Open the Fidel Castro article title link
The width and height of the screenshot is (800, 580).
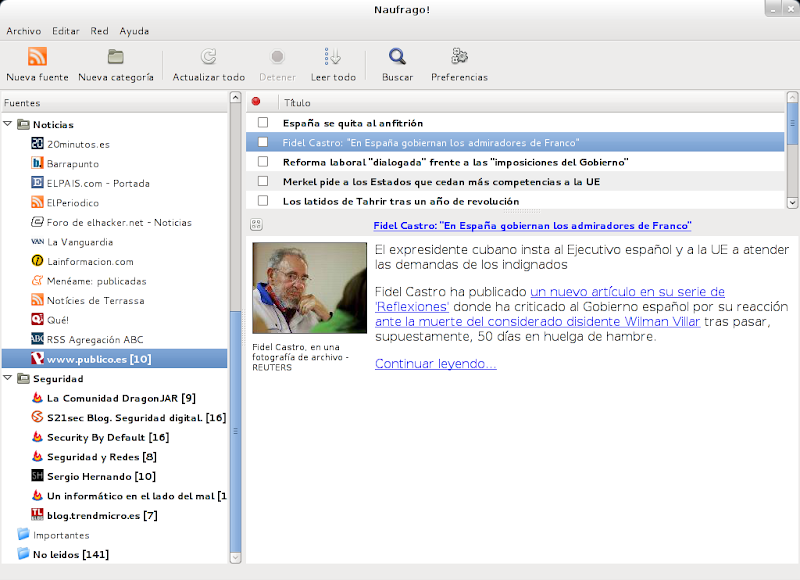(x=532, y=226)
